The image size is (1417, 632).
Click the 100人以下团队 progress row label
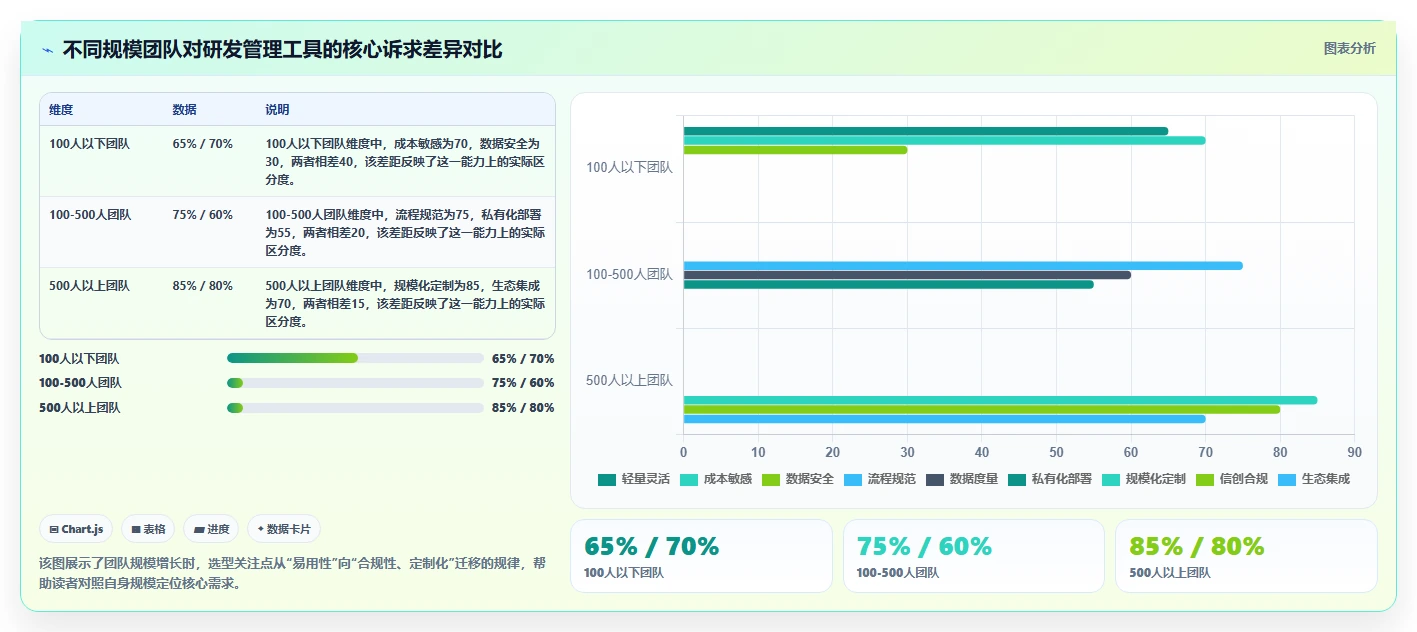(x=79, y=358)
